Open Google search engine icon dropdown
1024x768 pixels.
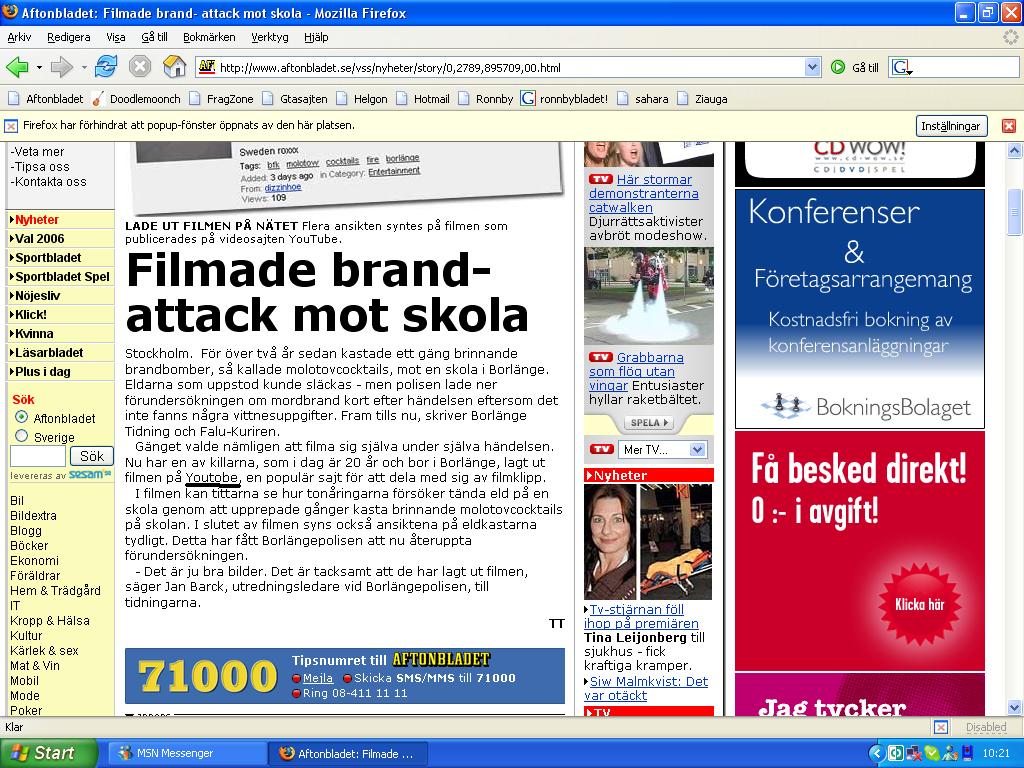(903, 67)
